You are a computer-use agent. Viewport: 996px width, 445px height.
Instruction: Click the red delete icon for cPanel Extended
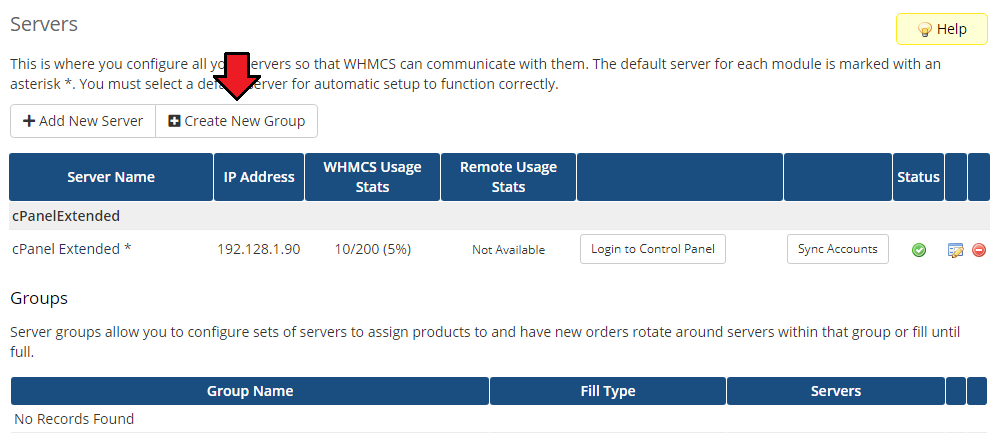[979, 250]
